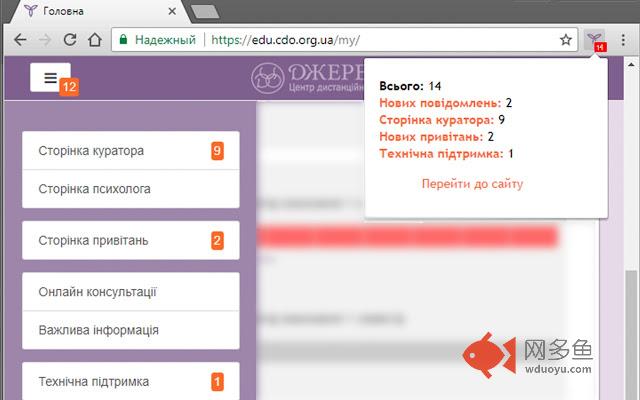The width and height of the screenshot is (640, 400).
Task: Click Сторінка куратора line in the popup
Action: [x=436, y=120]
